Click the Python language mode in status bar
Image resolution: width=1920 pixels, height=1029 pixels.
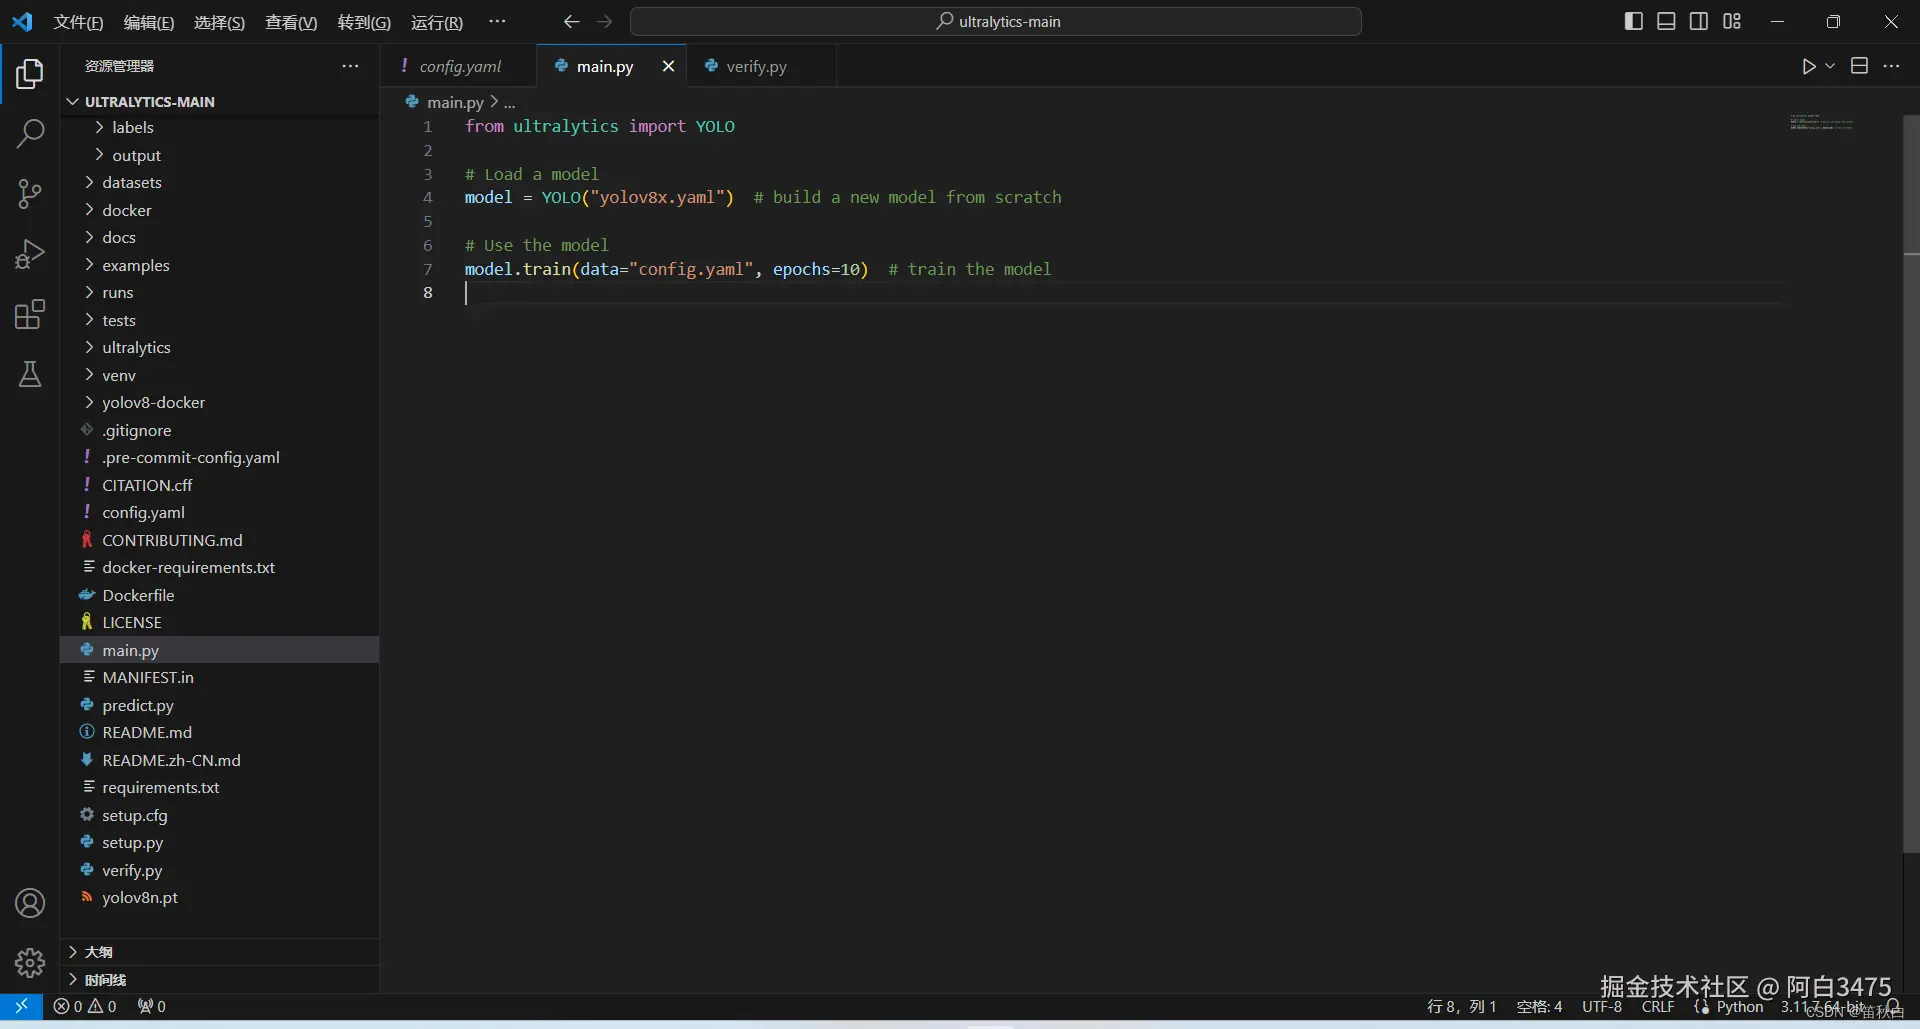[x=1739, y=1007]
